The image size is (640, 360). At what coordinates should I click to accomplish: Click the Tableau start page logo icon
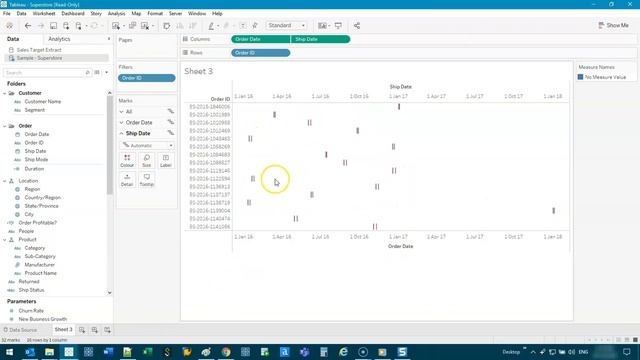[x=9, y=26]
